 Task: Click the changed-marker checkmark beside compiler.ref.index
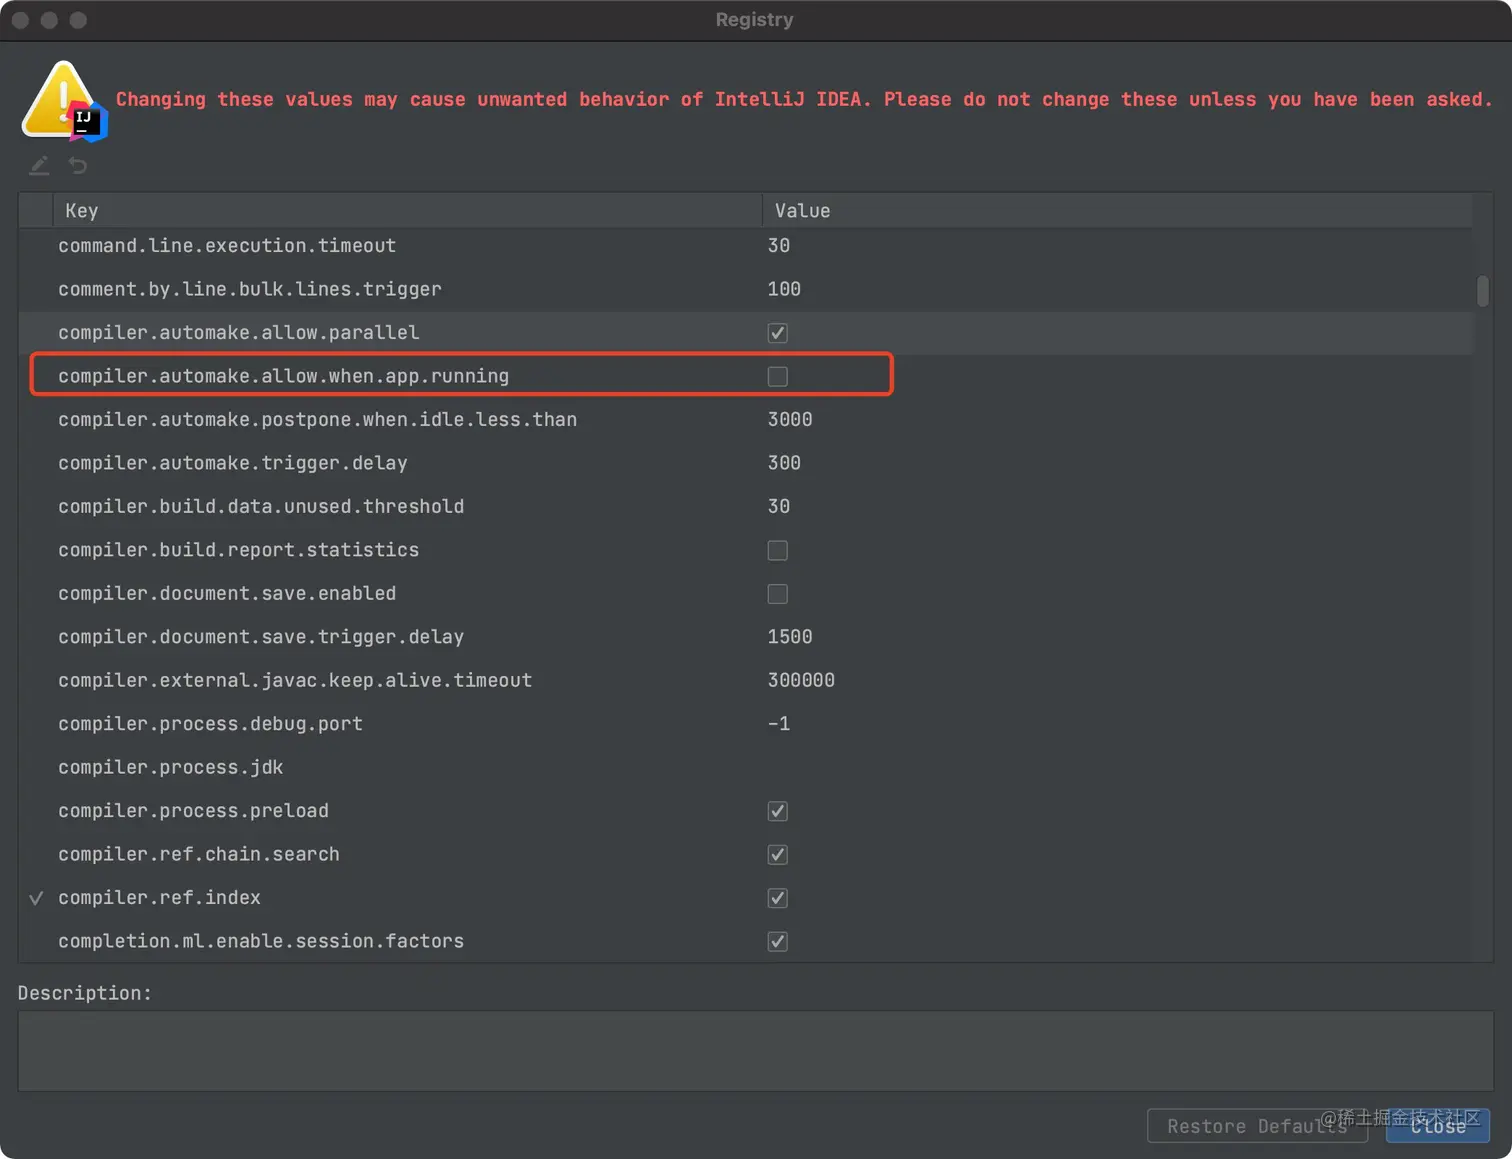pos(36,898)
